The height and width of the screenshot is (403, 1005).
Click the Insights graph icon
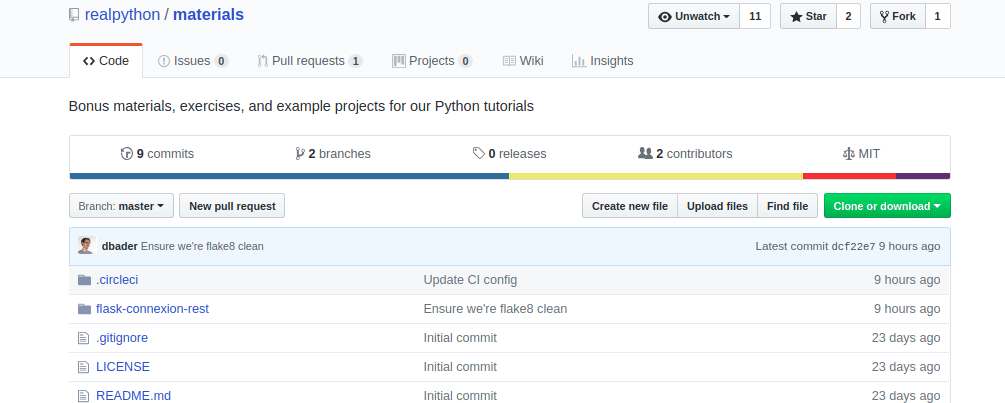coord(579,61)
